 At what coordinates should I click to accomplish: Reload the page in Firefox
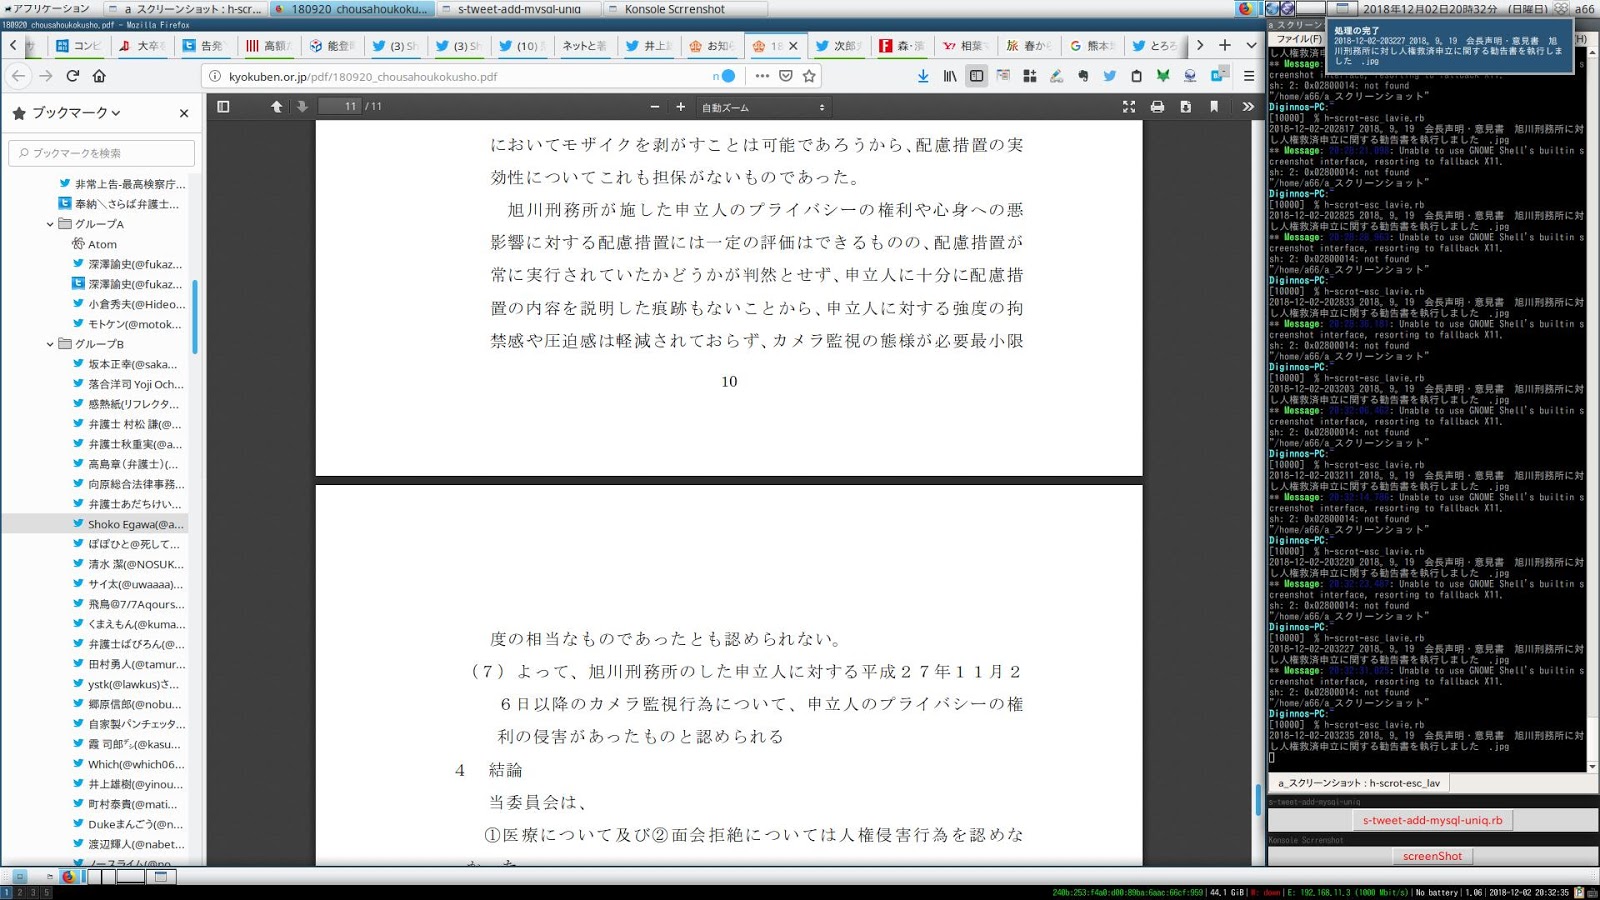[73, 76]
